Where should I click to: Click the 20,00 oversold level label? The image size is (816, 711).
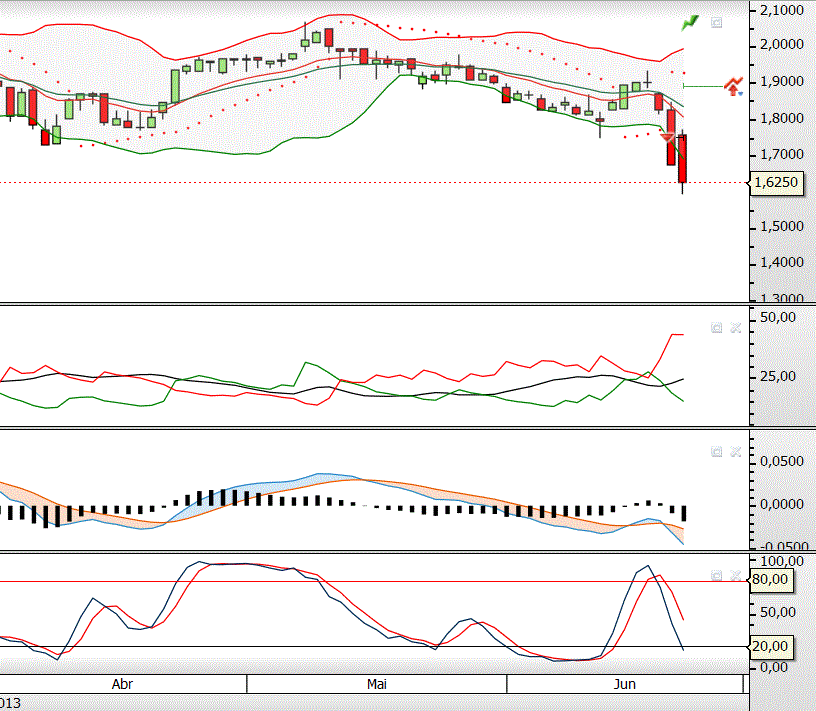click(x=770, y=646)
